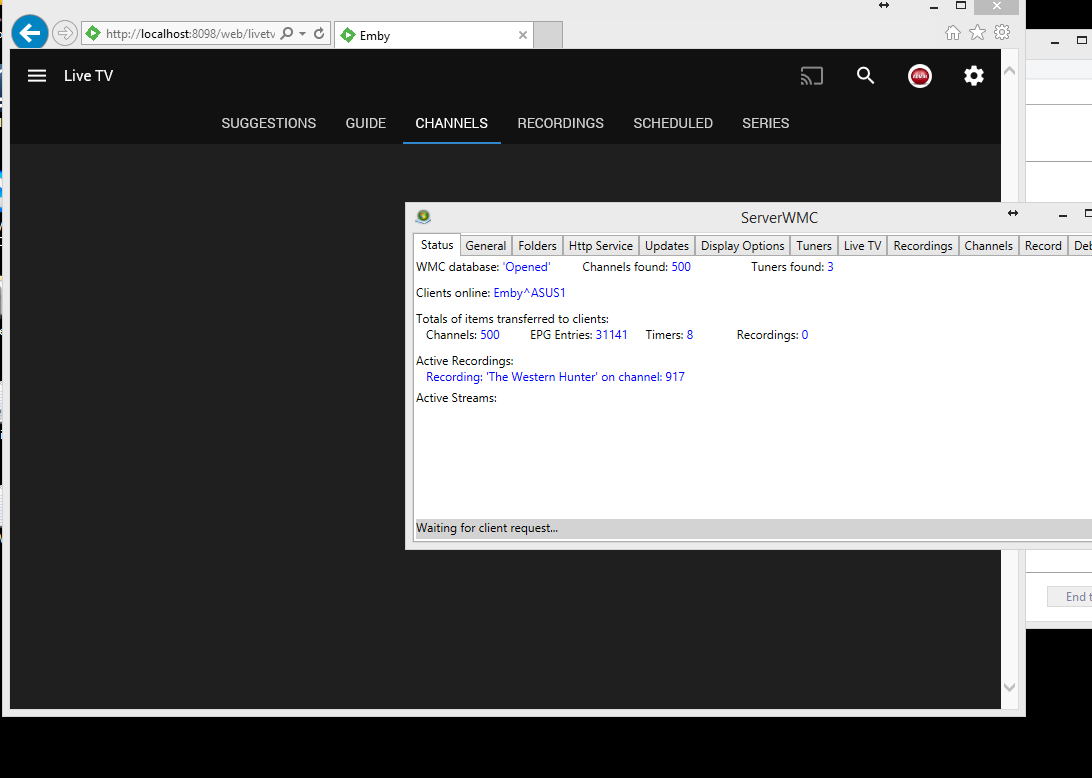Open the ServerWMC Record tab
This screenshot has height=778, width=1092.
tap(1043, 246)
